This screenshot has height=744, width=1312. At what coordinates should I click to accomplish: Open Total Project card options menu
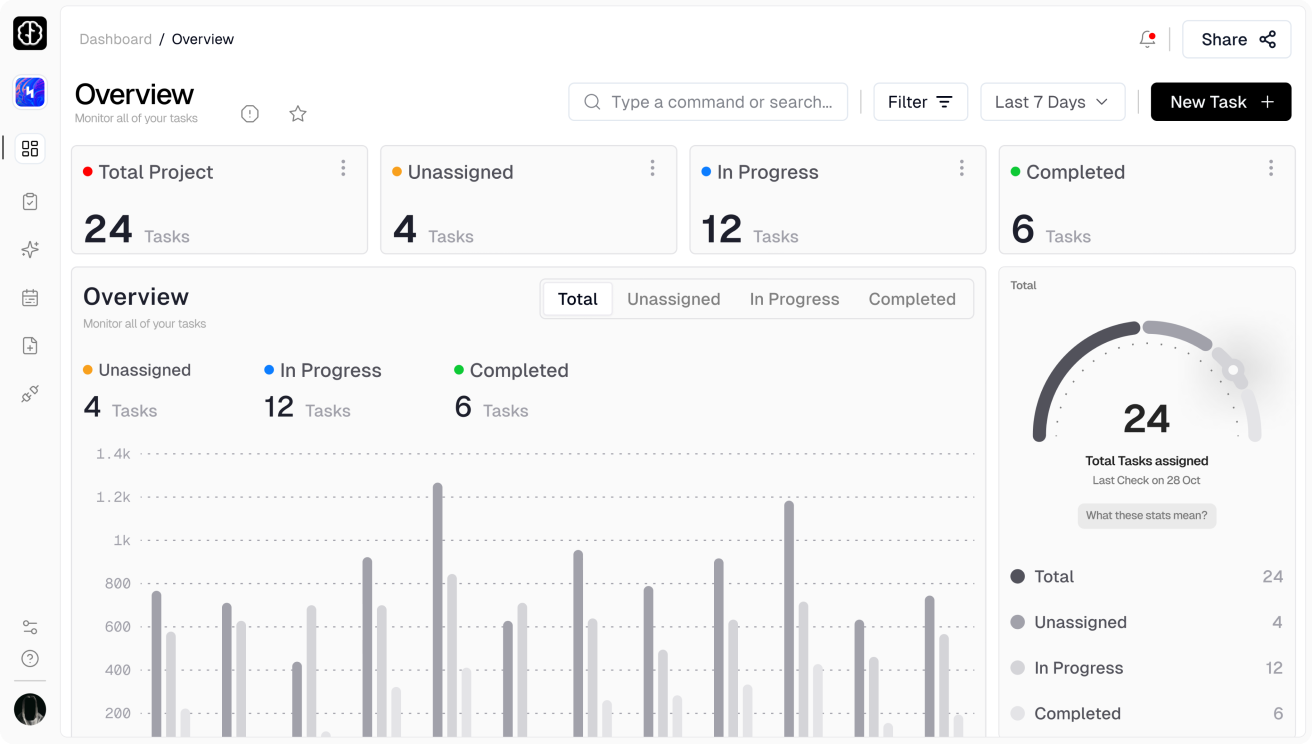pyautogui.click(x=343, y=169)
